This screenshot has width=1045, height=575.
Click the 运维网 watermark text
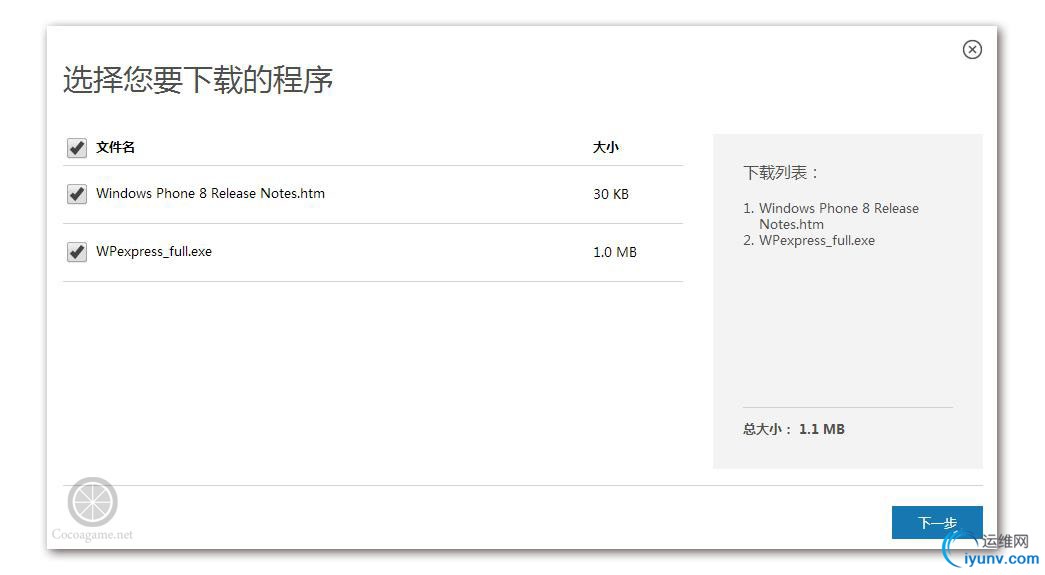point(1005,542)
